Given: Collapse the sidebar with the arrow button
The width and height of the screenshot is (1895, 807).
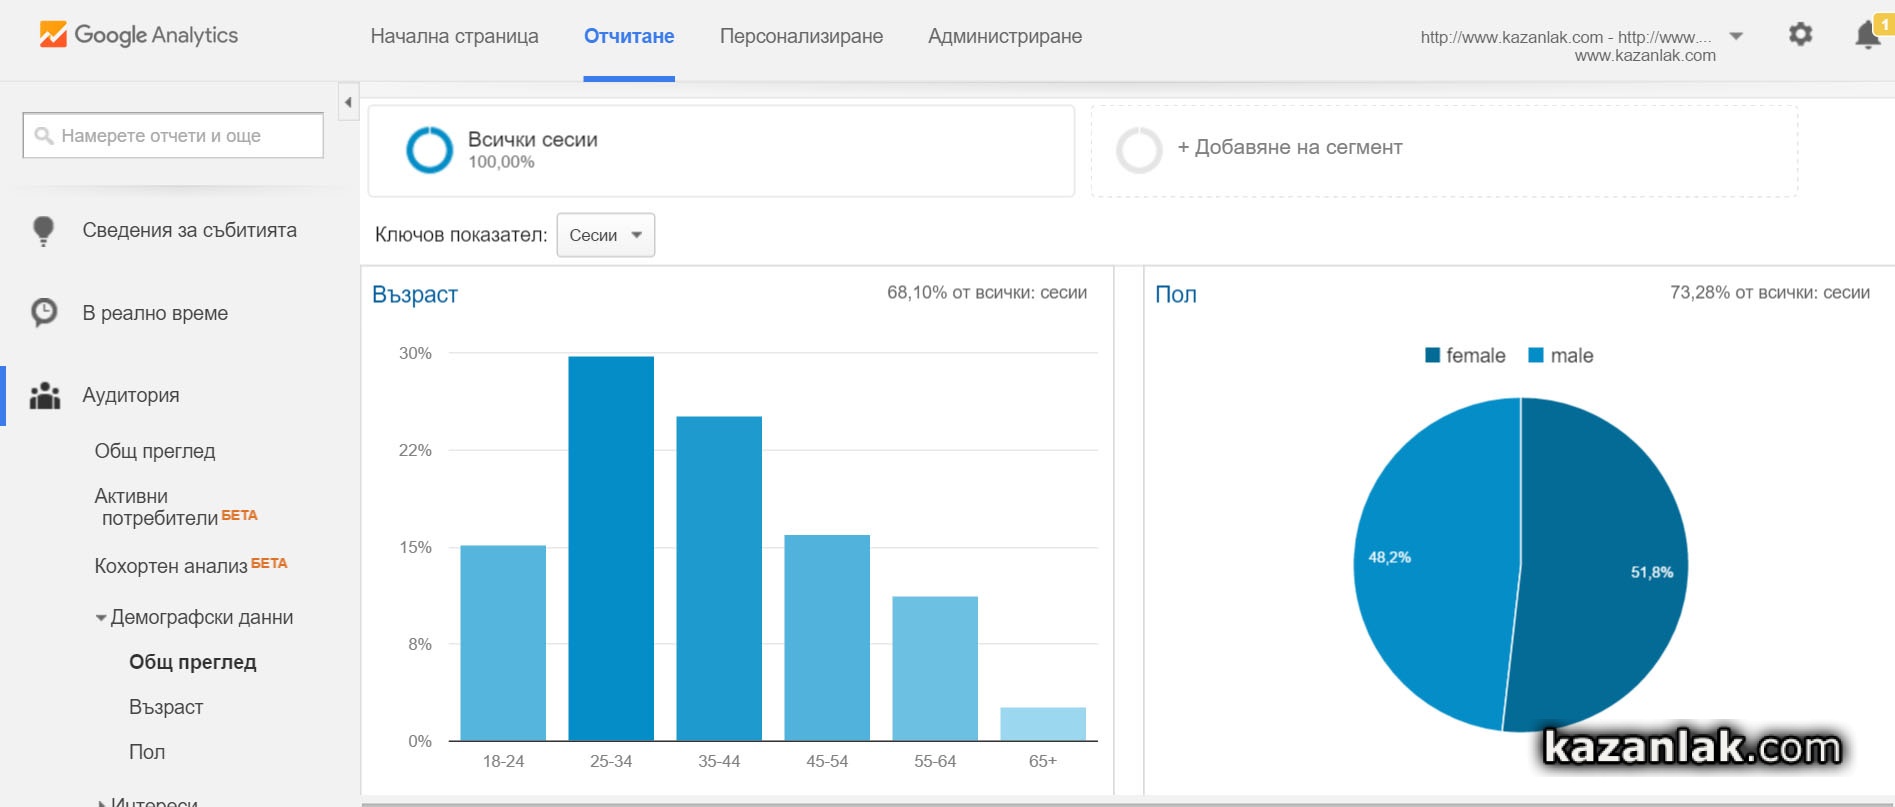Looking at the screenshot, I should pos(348,102).
